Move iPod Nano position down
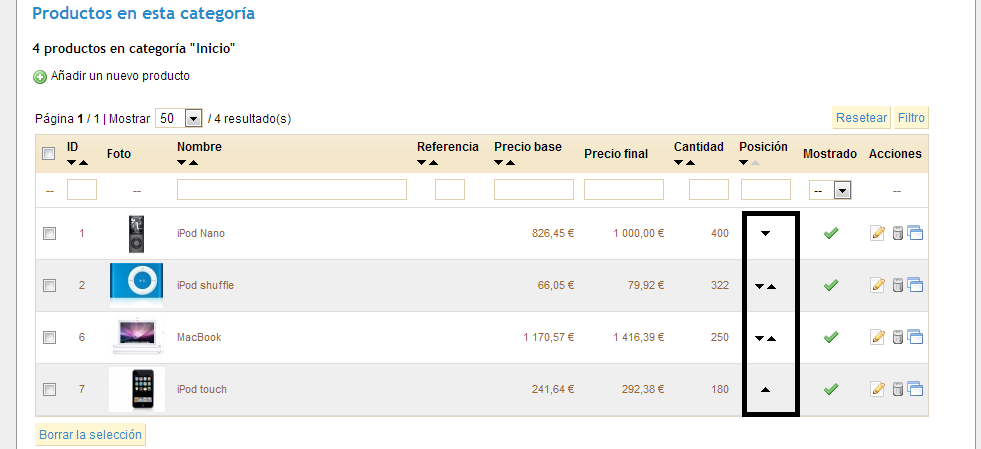The image size is (981, 449). click(765, 234)
